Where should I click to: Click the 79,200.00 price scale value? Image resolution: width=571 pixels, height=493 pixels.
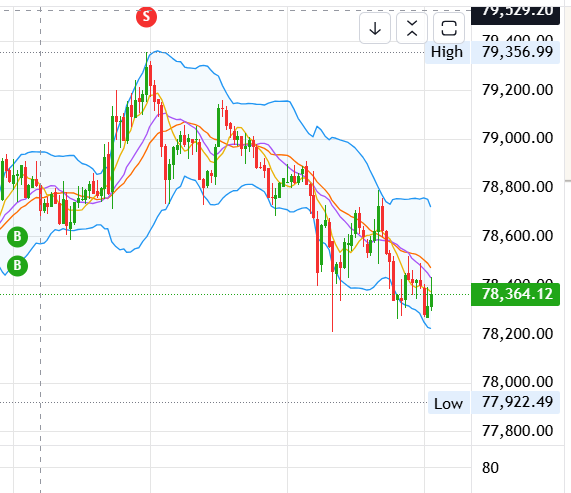pos(517,90)
